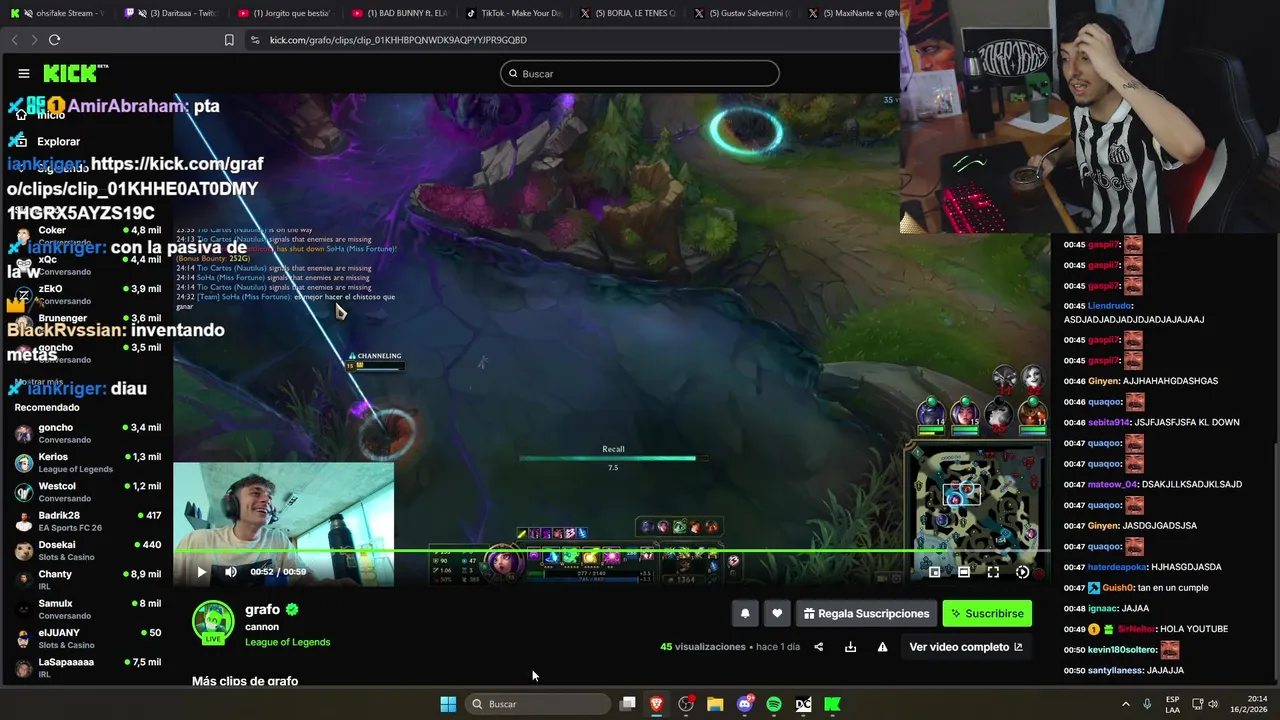1280x720 pixels.
Task: Switch to MaxiNante tab
Action: [x=850, y=13]
